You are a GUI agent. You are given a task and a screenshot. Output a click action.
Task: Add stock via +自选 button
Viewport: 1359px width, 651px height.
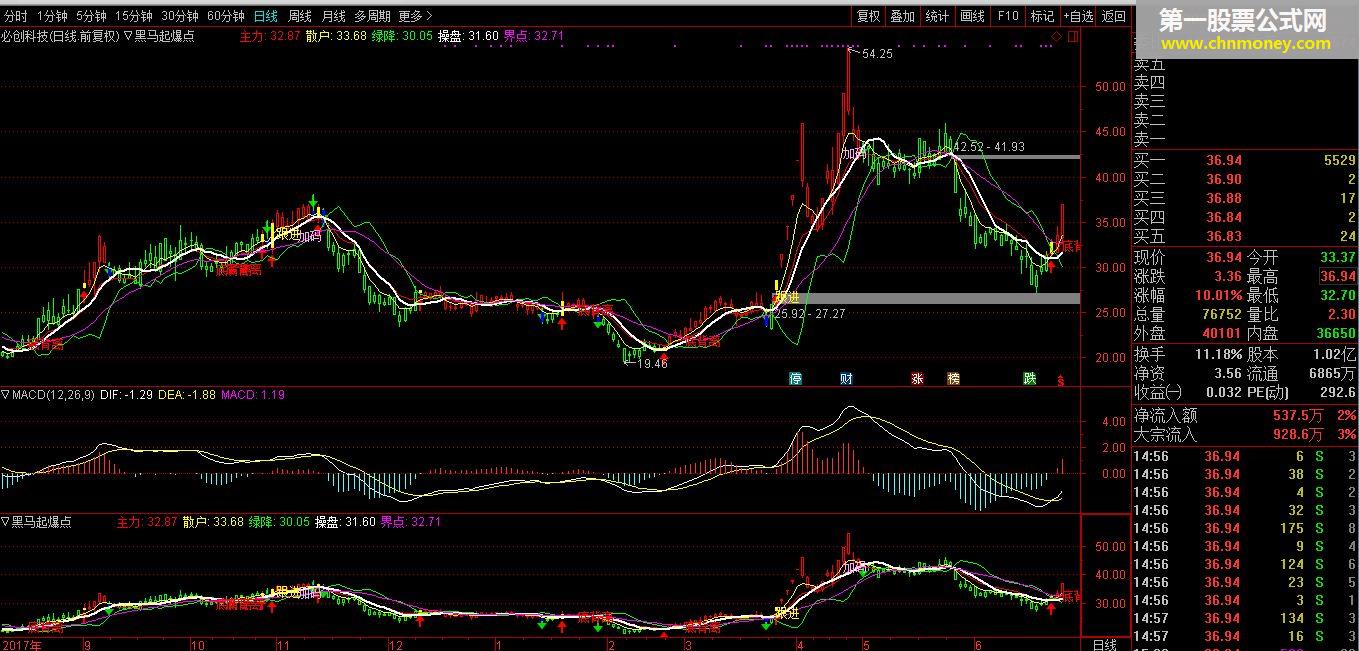tap(1078, 16)
